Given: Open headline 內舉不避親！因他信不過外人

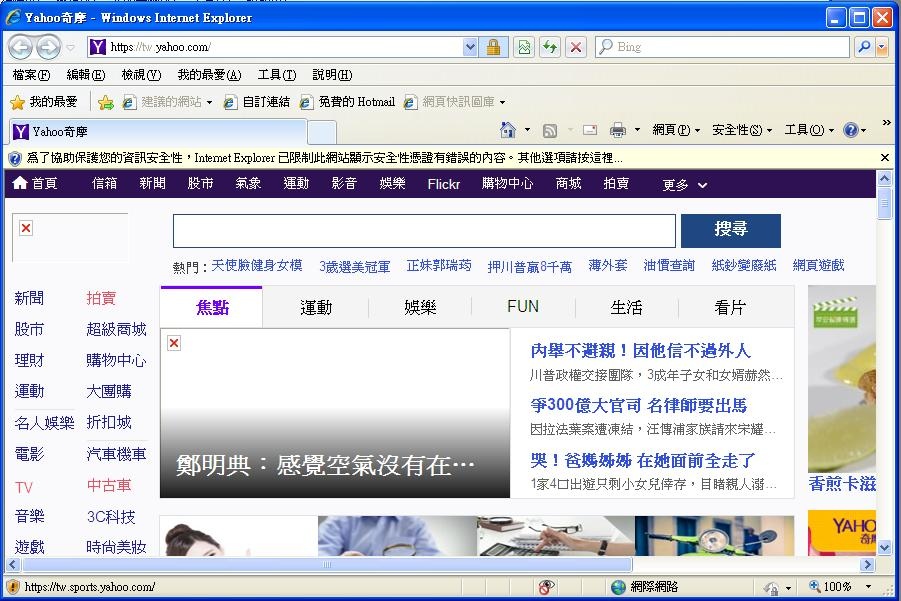Looking at the screenshot, I should tap(640, 350).
